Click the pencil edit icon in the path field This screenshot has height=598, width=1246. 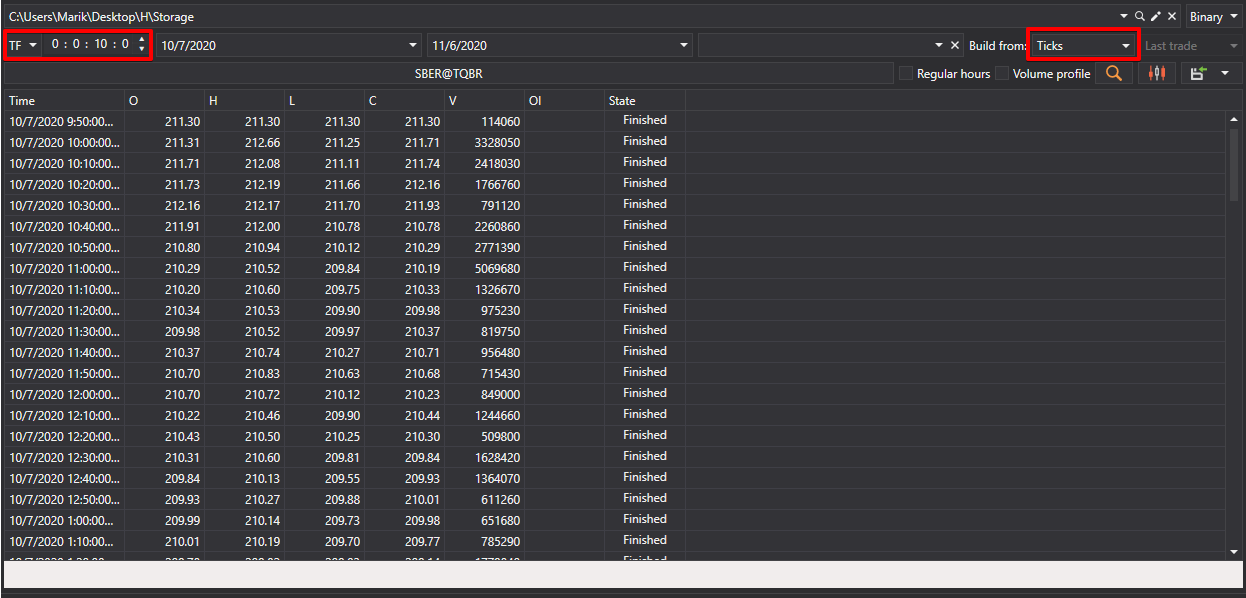[1156, 16]
